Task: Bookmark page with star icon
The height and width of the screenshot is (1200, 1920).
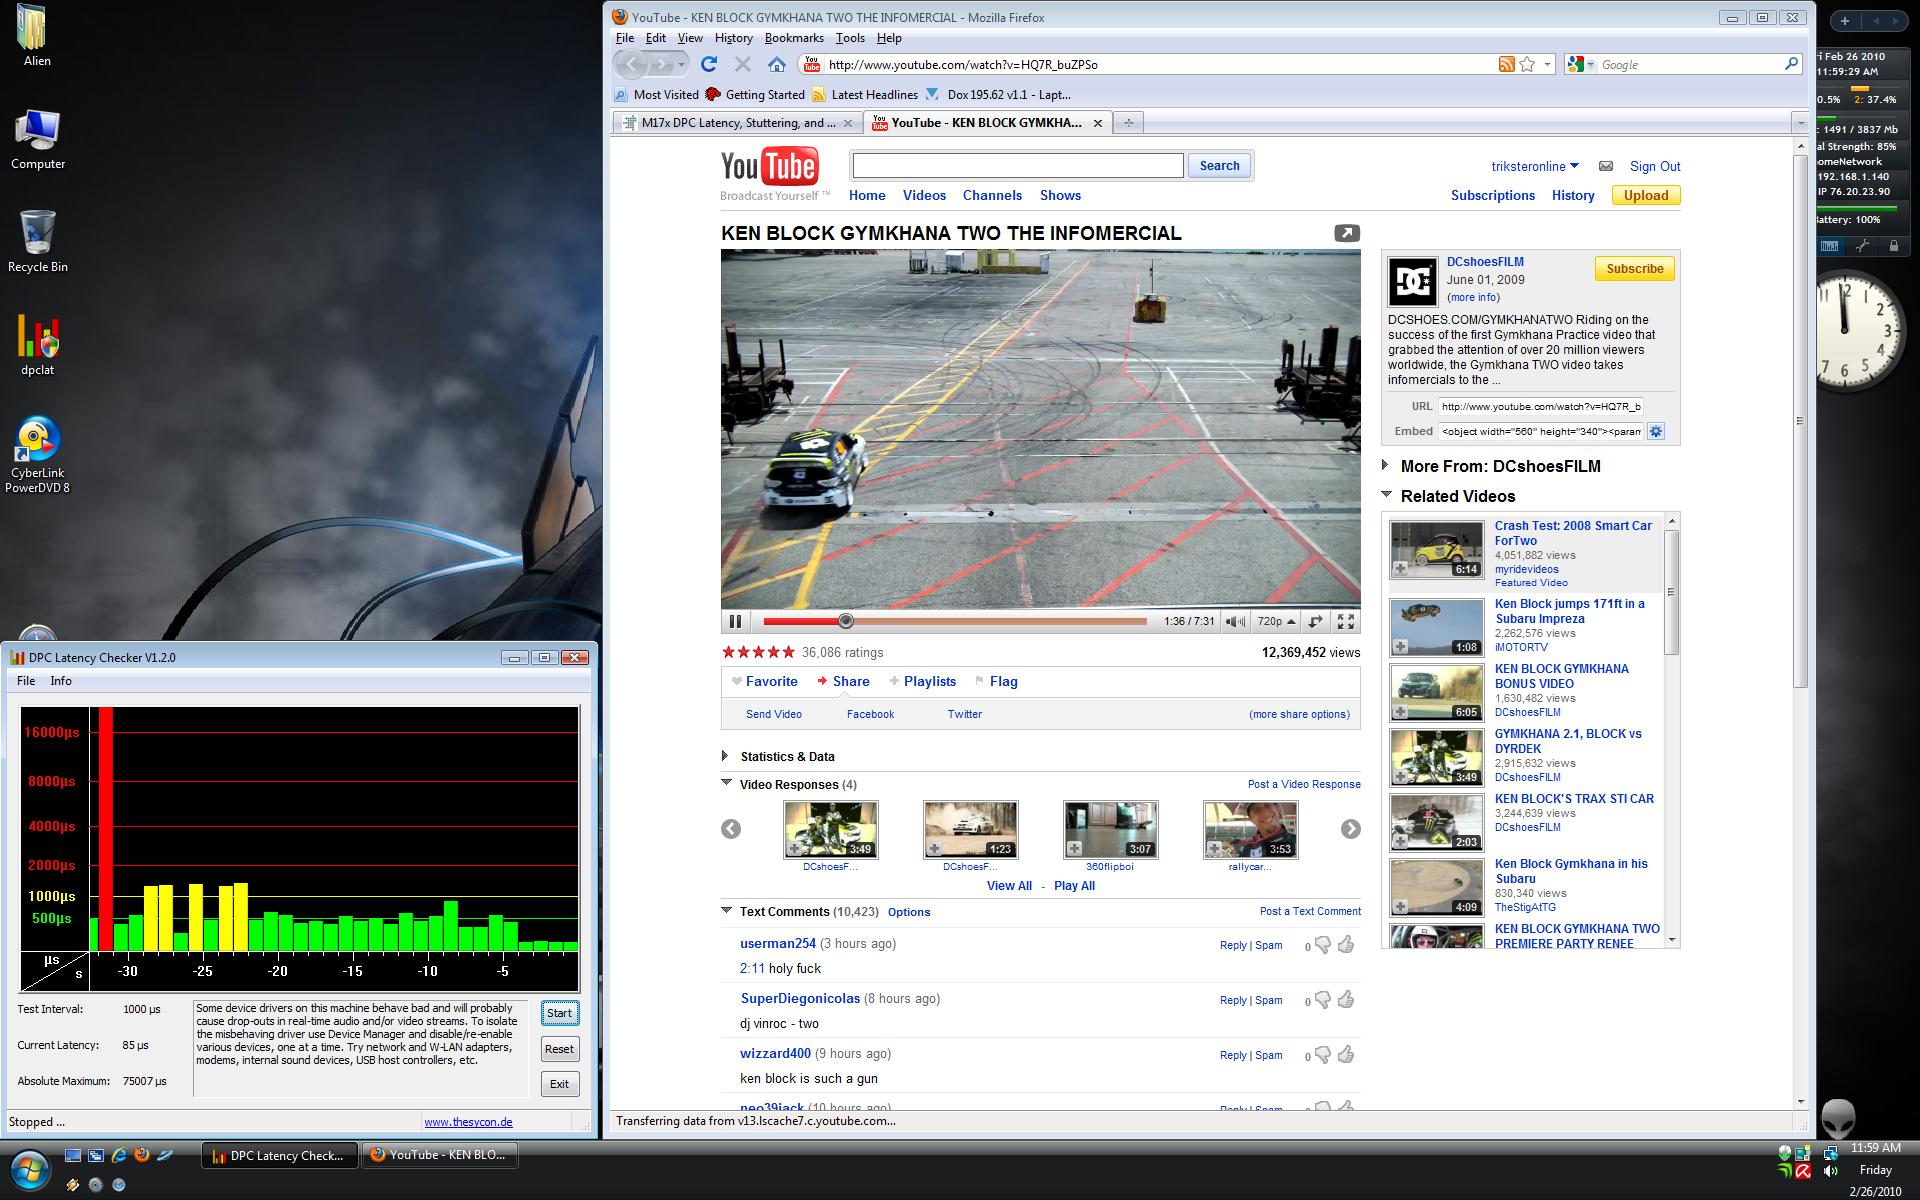Action: click(x=1527, y=64)
